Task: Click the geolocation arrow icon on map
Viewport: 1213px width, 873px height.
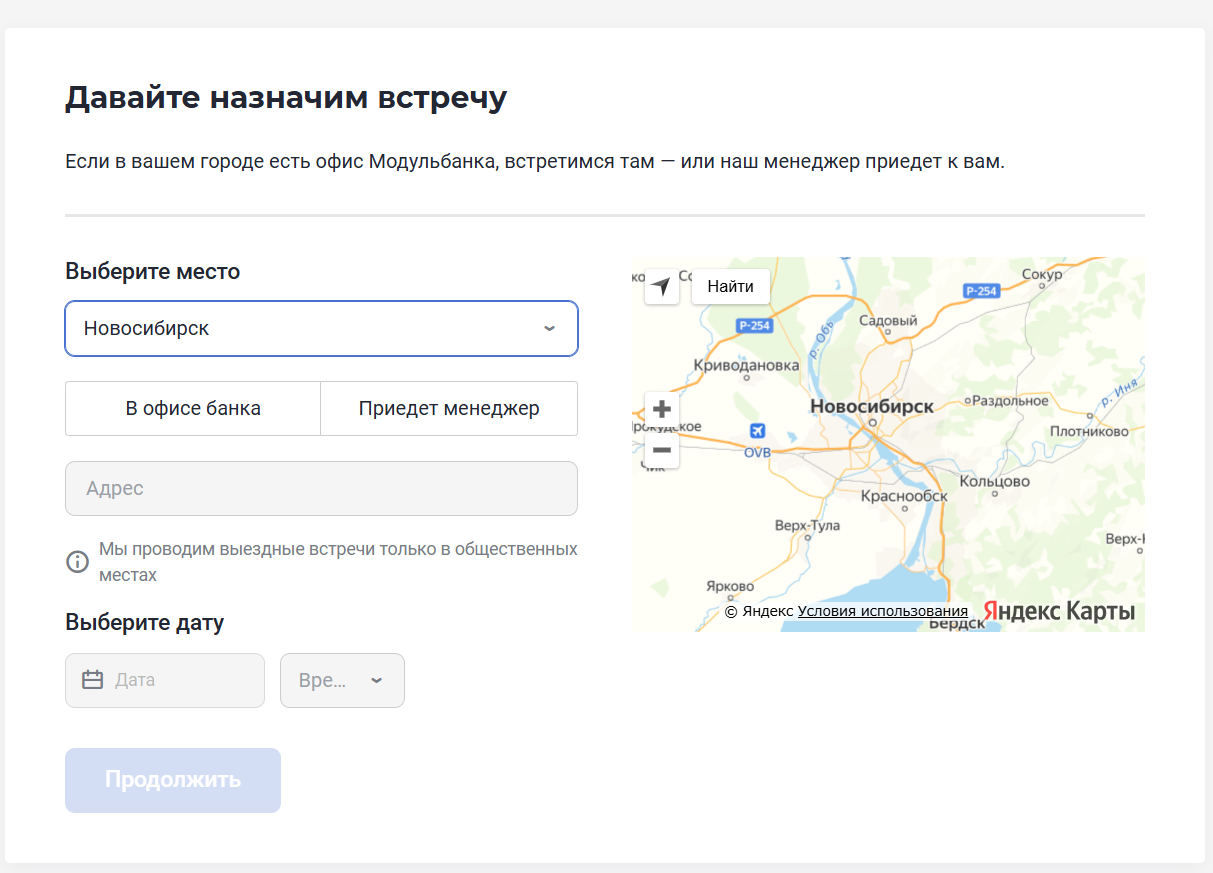Action: coord(661,286)
